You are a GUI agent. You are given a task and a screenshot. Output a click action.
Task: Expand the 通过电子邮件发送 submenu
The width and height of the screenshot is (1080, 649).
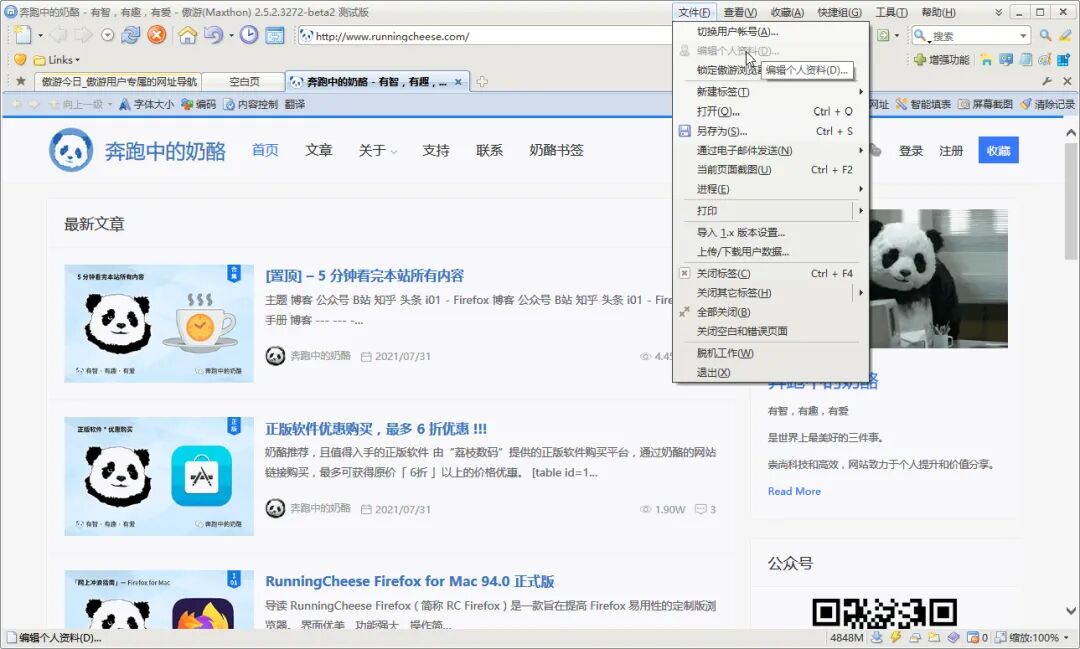click(x=770, y=150)
